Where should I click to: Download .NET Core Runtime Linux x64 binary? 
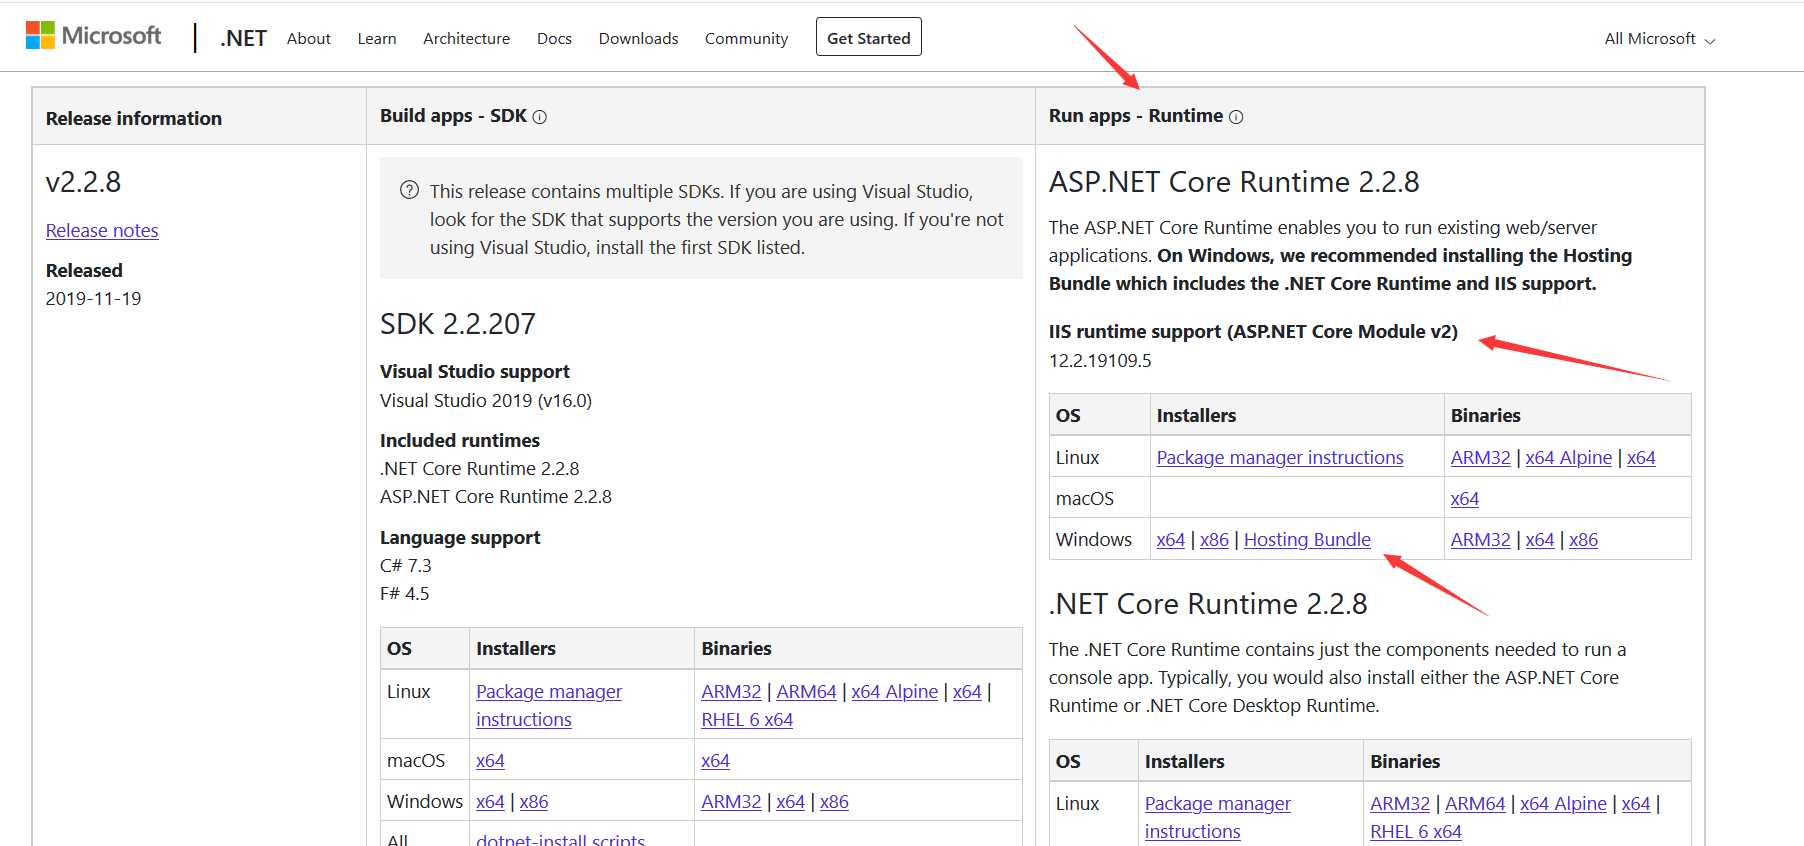[1636, 803]
